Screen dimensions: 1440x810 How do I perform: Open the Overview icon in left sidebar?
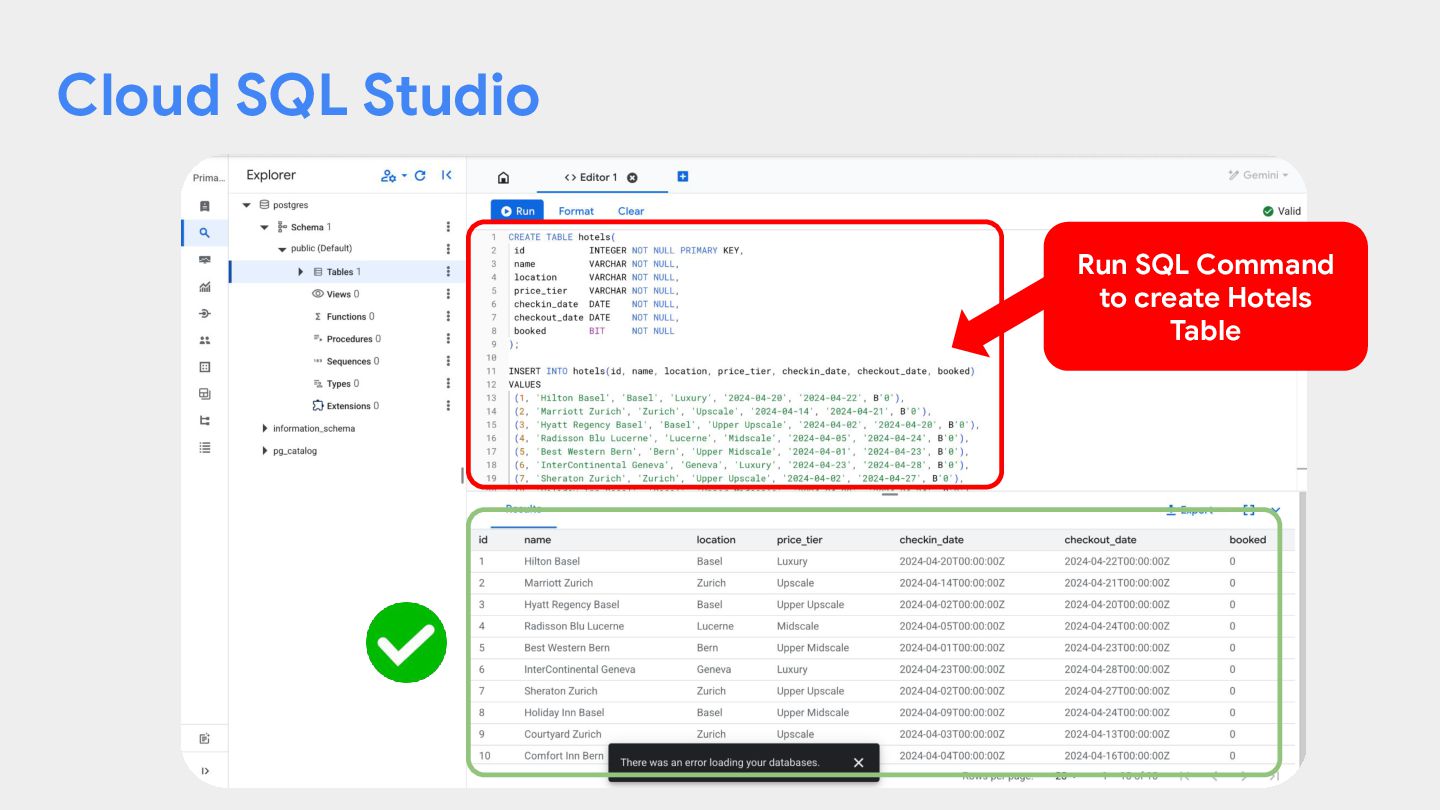[x=205, y=206]
